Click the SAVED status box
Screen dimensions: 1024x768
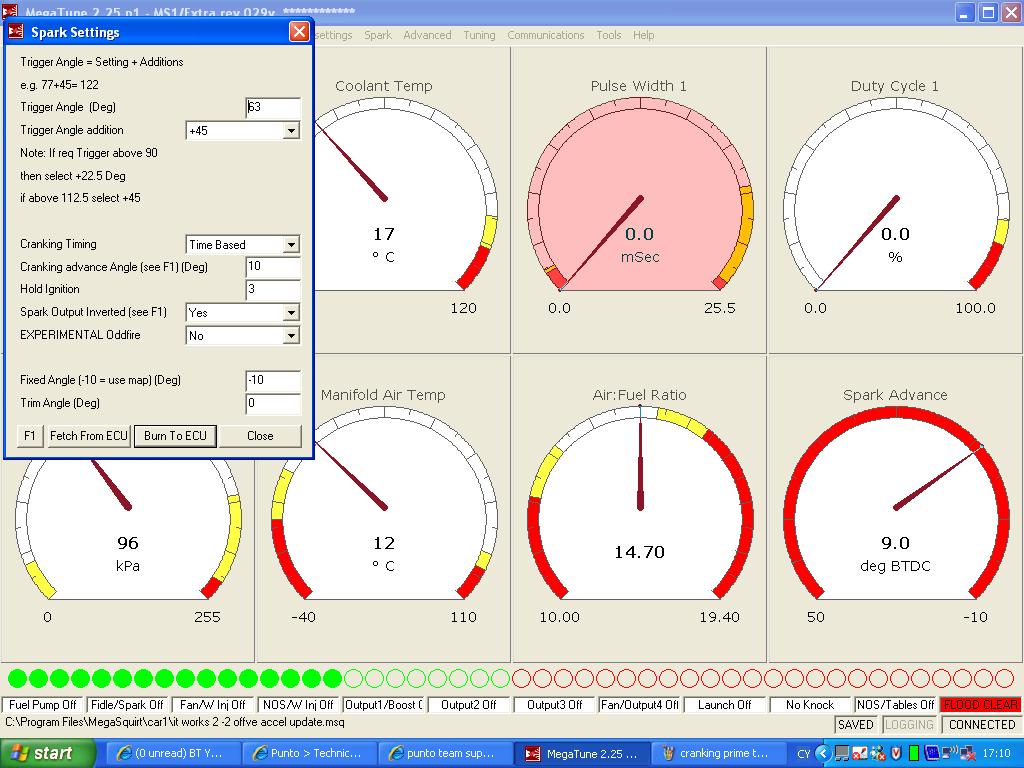[x=856, y=725]
